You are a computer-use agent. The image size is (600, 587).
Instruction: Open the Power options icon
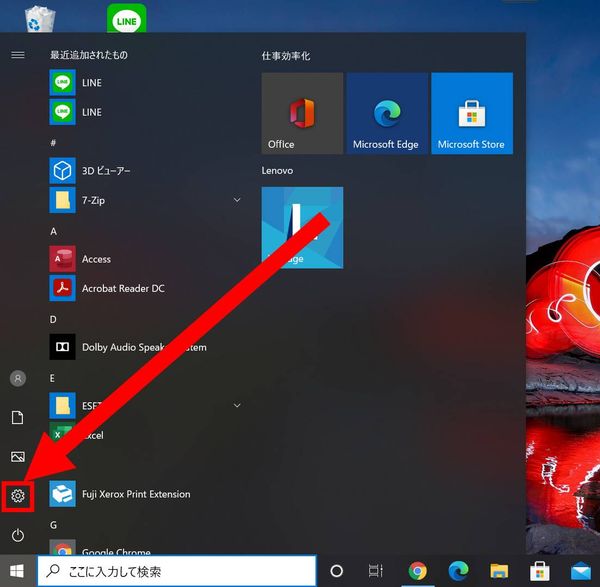click(x=18, y=535)
